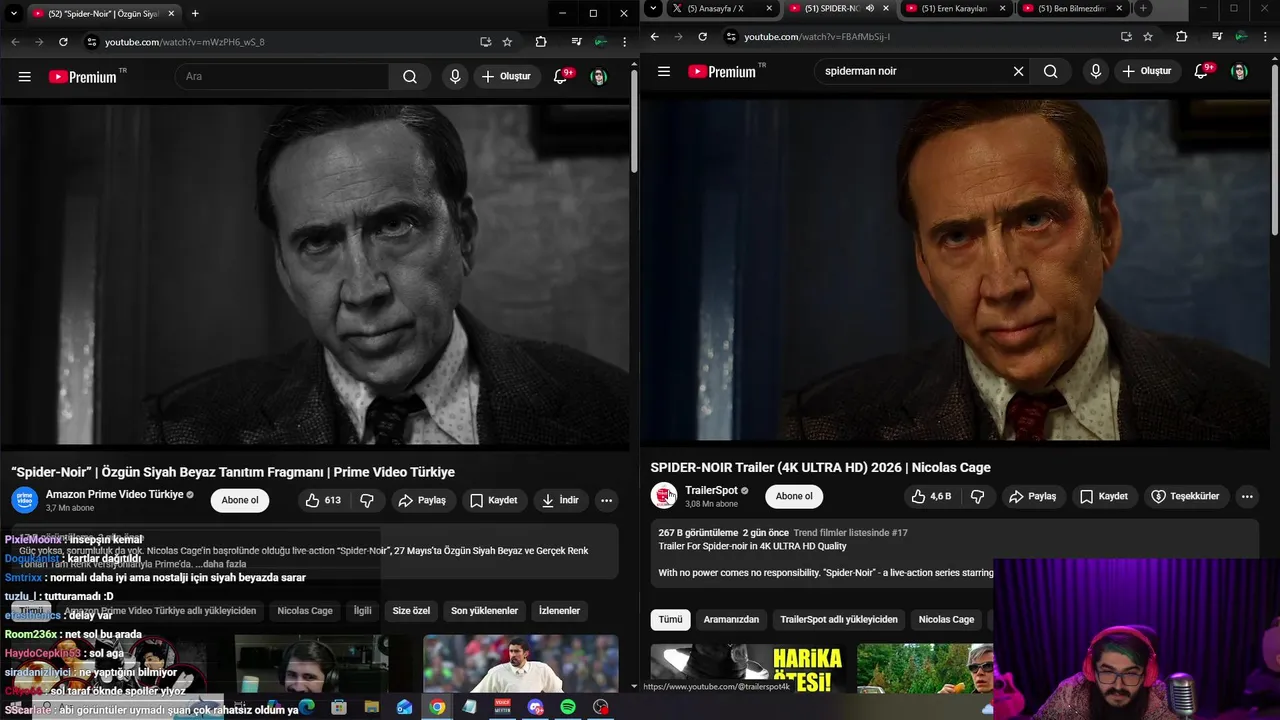Open media controls icon in TrailerSpot window
The width and height of the screenshot is (1280, 720).
click(x=1216, y=37)
